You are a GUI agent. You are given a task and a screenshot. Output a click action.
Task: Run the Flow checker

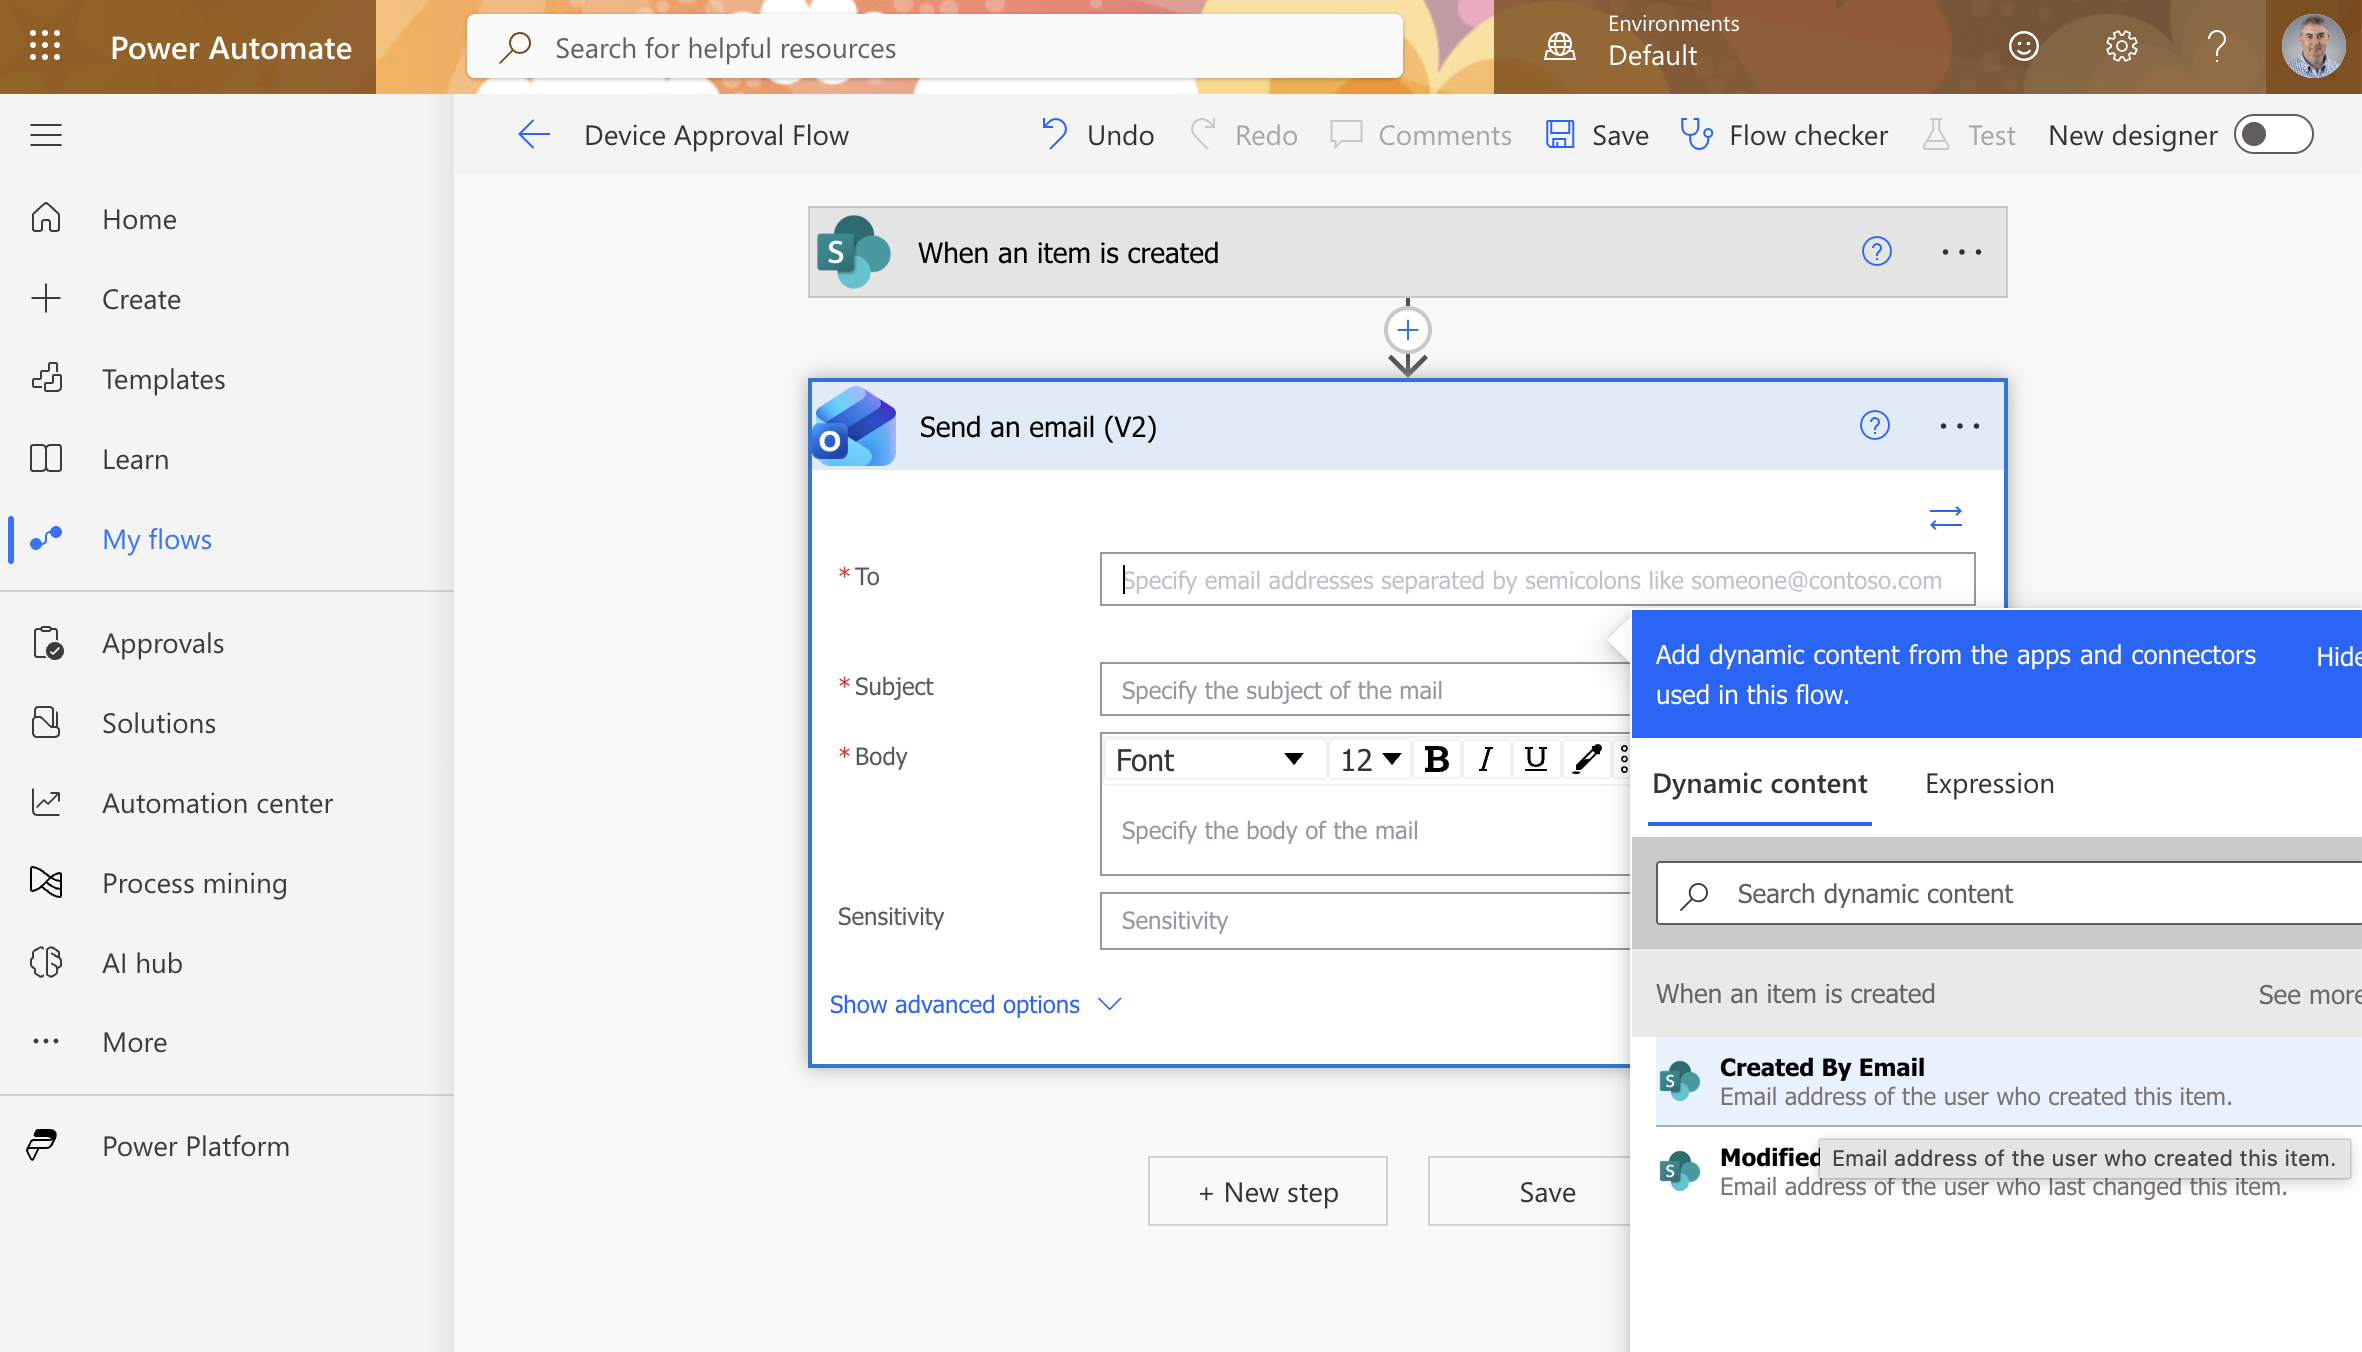(x=1784, y=135)
